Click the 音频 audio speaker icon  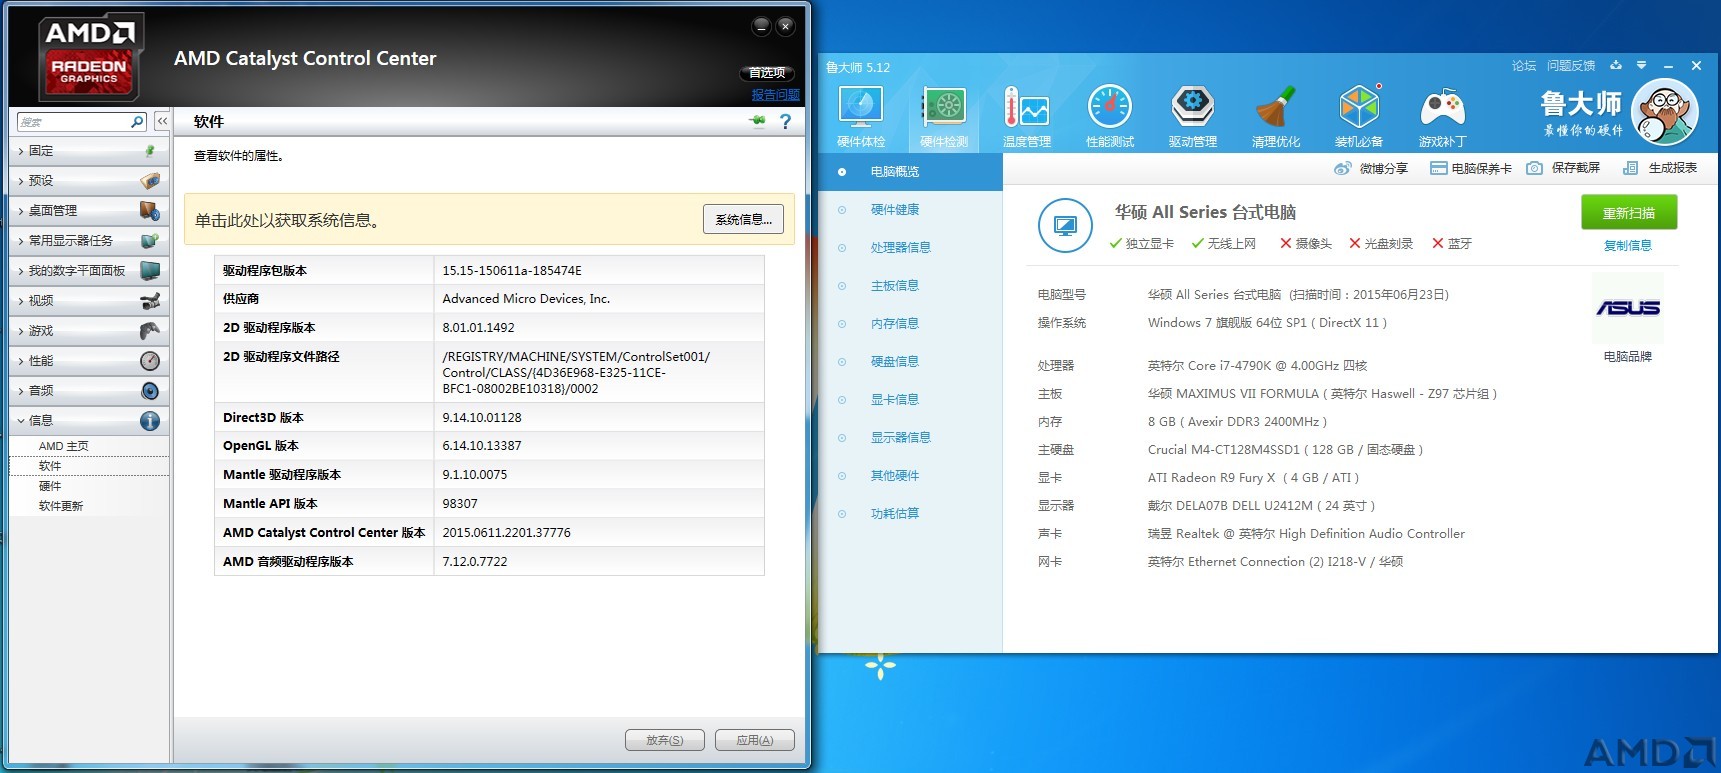(150, 391)
